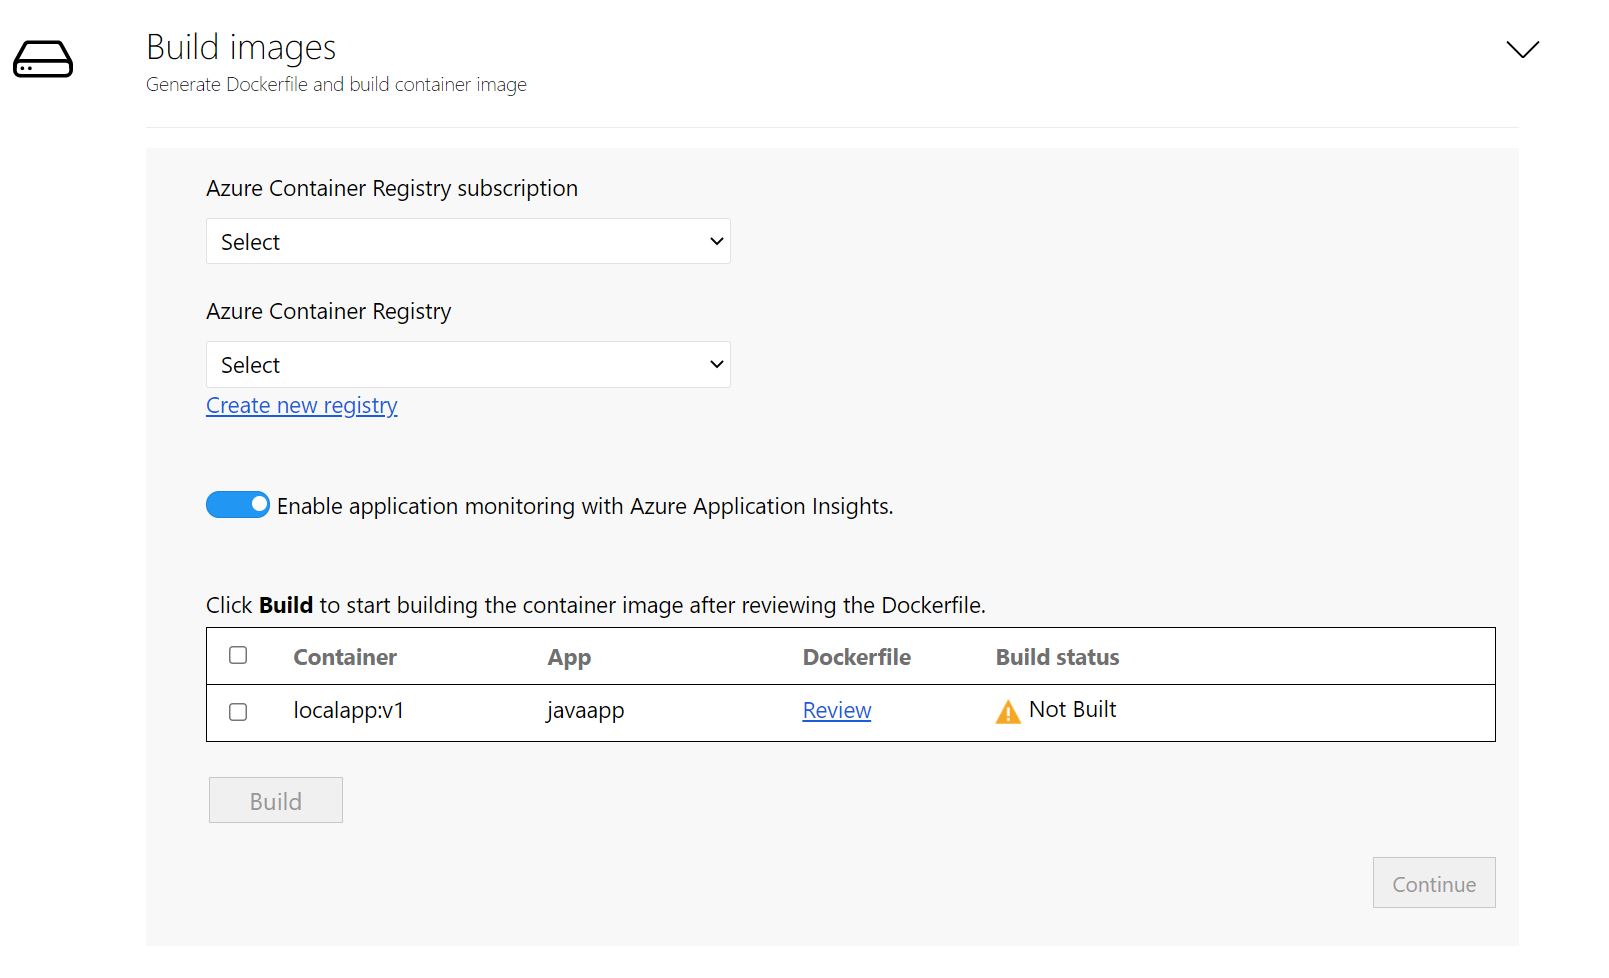Click the Build button
This screenshot has width=1609, height=978.
[x=275, y=800]
